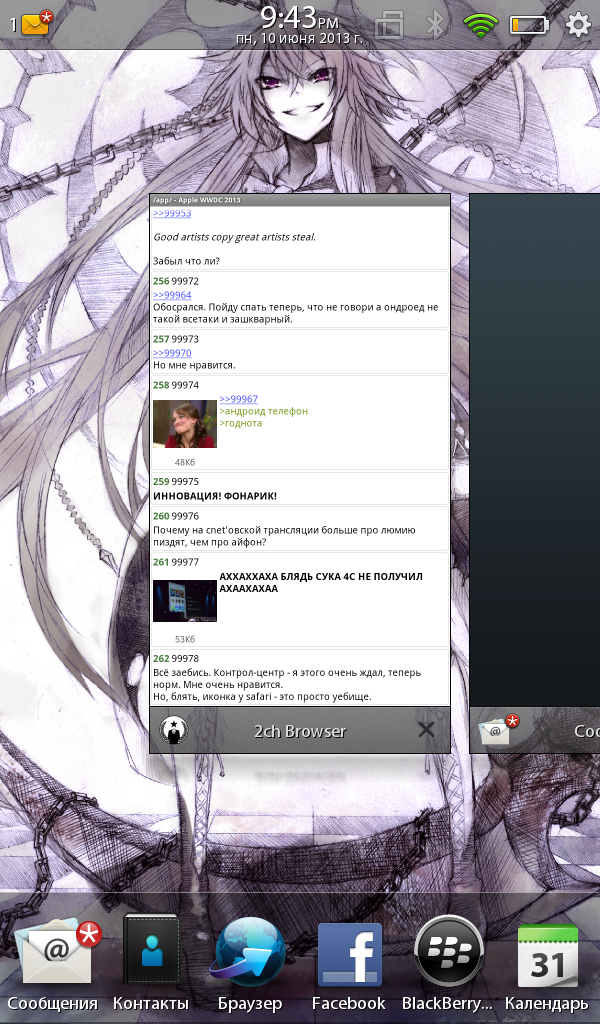This screenshot has height=1024, width=600.
Task: Select post number 262 header
Action: (x=176, y=658)
